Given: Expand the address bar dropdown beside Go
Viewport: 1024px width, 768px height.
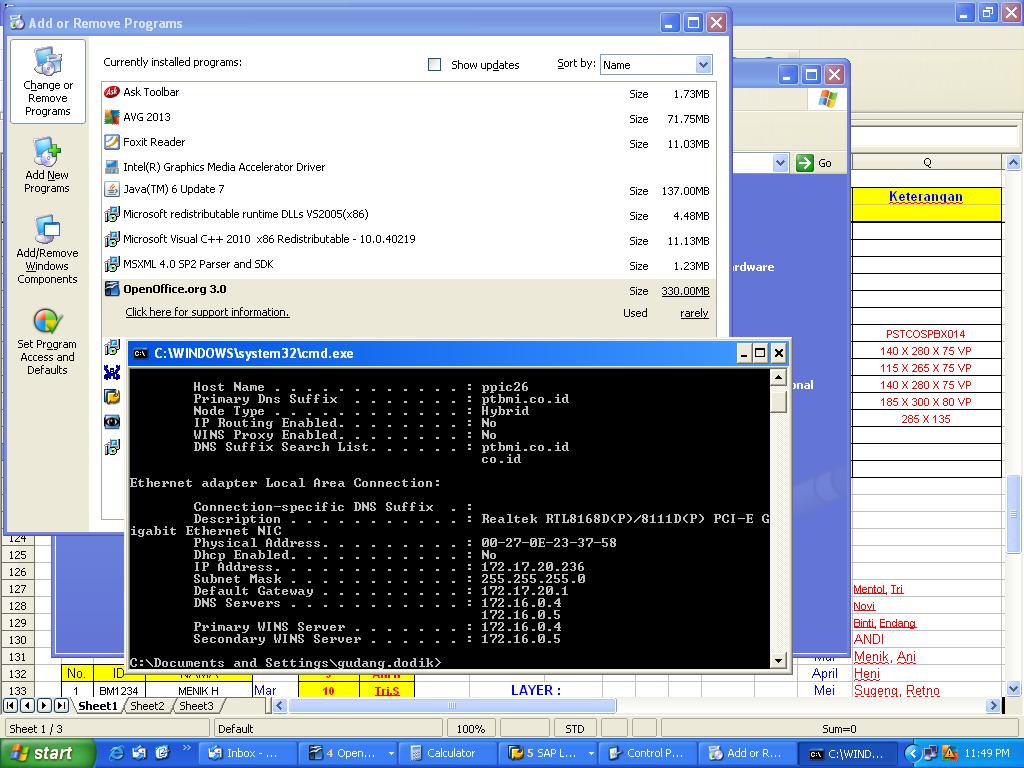Looking at the screenshot, I should [x=780, y=163].
